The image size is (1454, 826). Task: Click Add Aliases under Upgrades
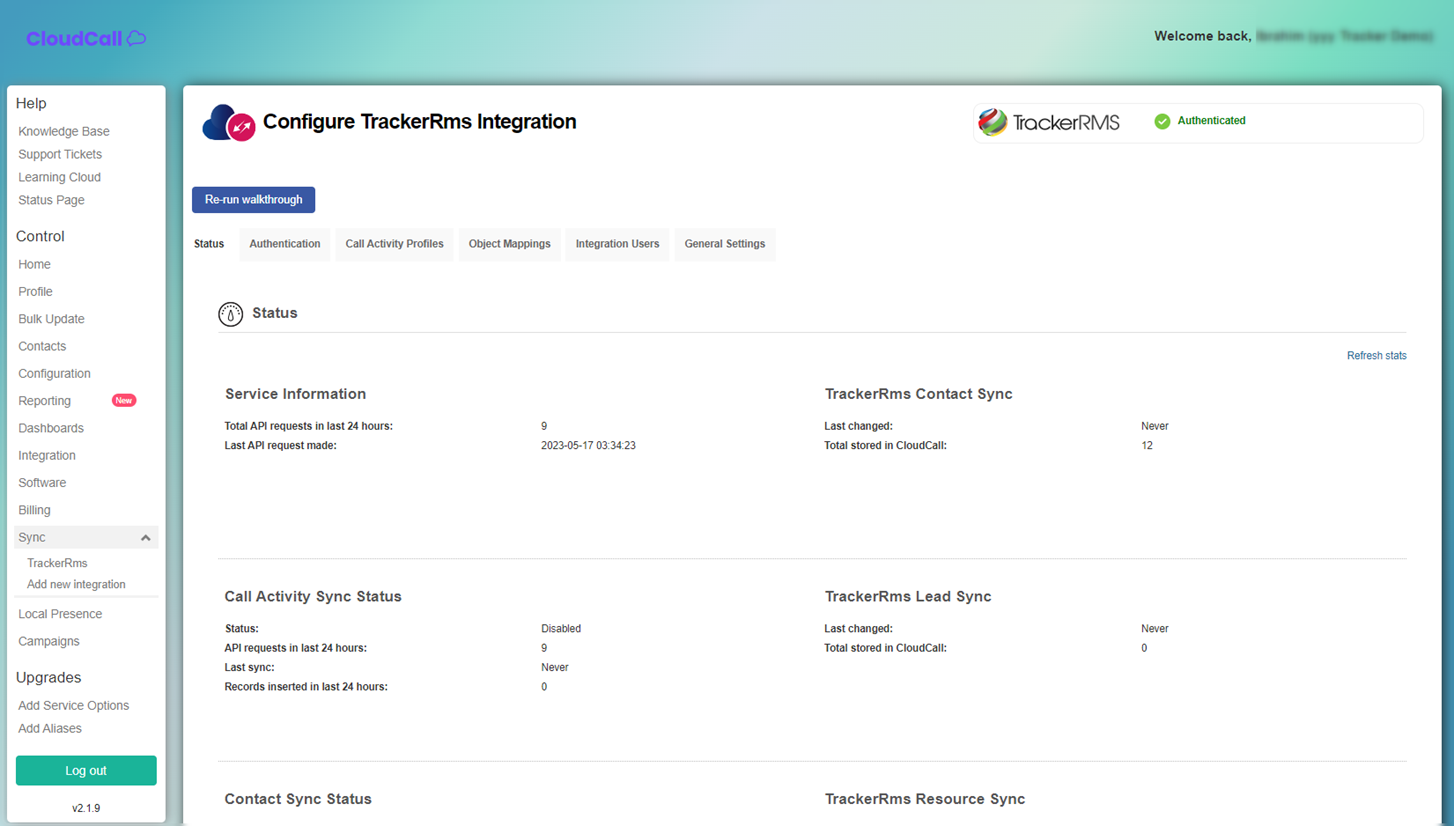click(x=50, y=729)
